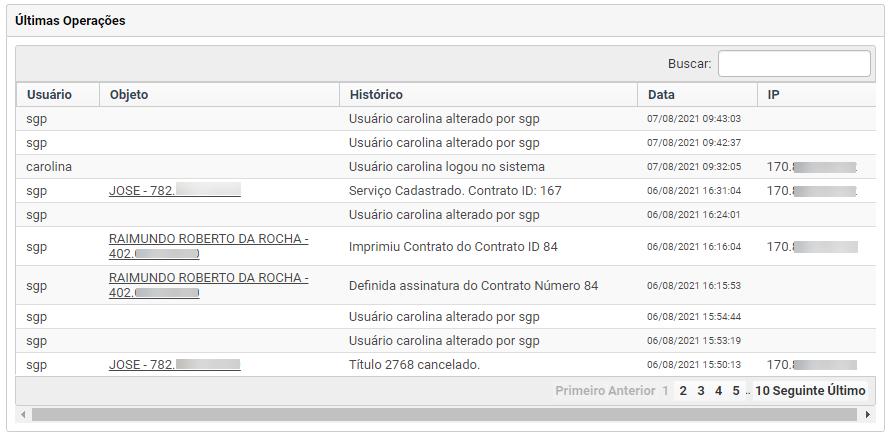
Task: Go to page 10 of results
Action: [x=762, y=391]
